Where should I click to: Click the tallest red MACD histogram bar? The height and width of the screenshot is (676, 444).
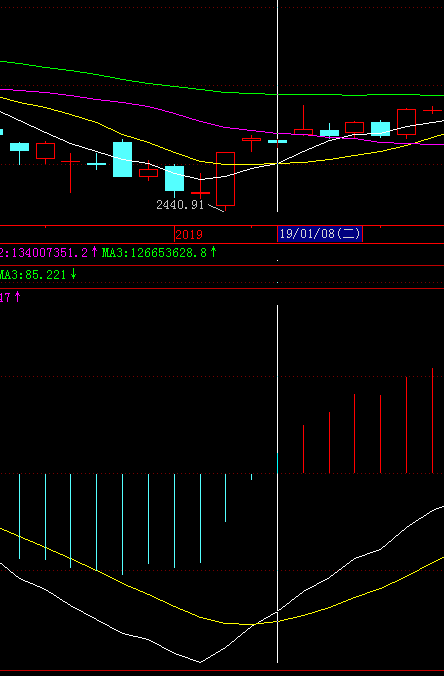432,421
